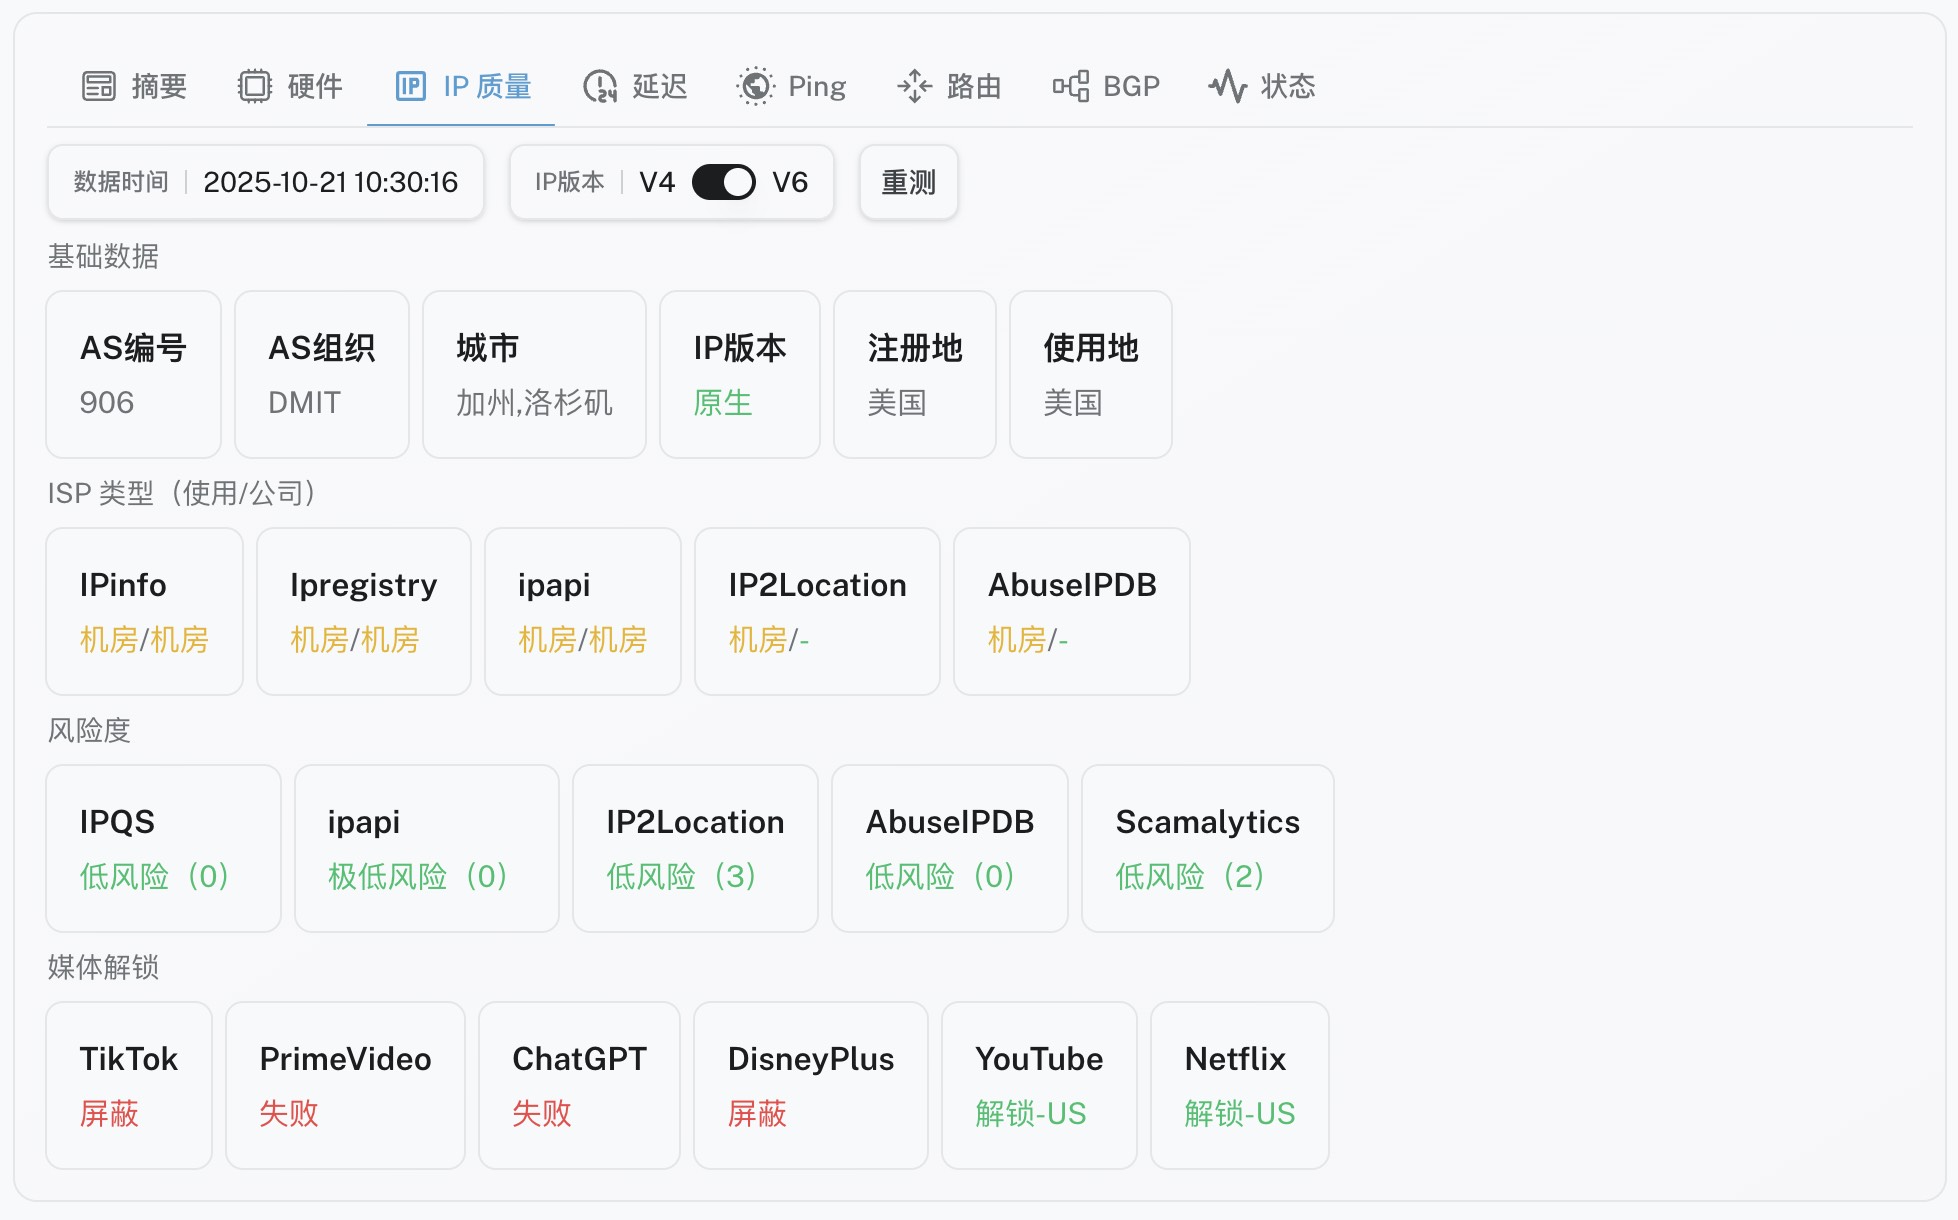Viewport: 1958px width, 1220px height.
Task: Click the AS组织 DMIT card
Action: click(x=321, y=374)
